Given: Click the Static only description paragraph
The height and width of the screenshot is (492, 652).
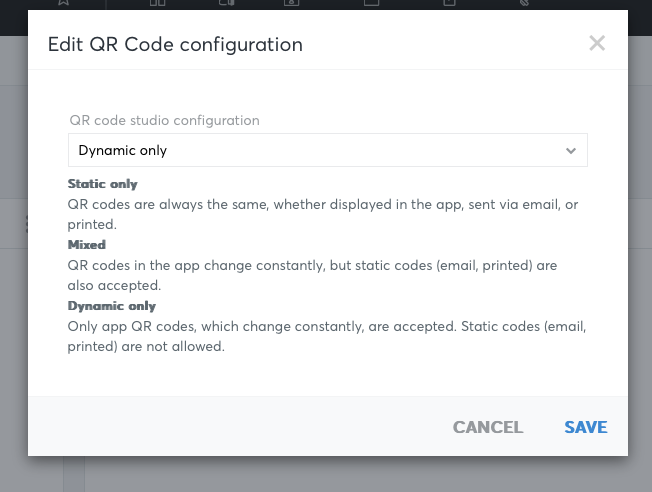Looking at the screenshot, I should click(323, 214).
